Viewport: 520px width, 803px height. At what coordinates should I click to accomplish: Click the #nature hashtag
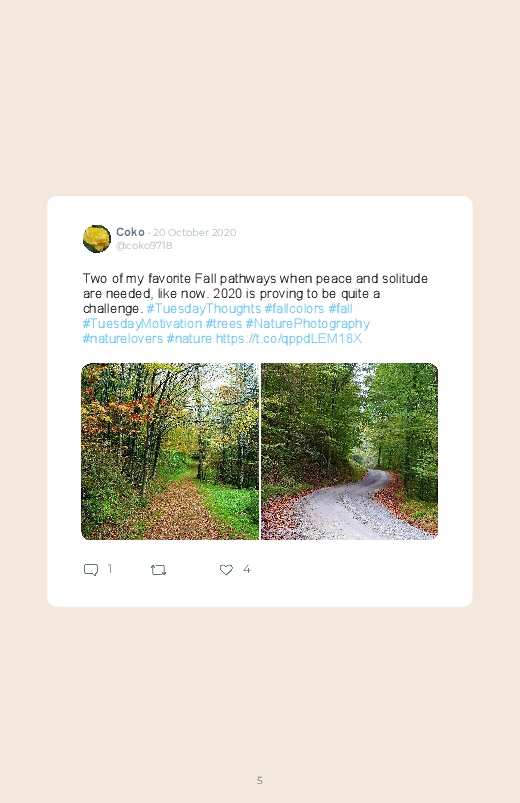point(189,339)
